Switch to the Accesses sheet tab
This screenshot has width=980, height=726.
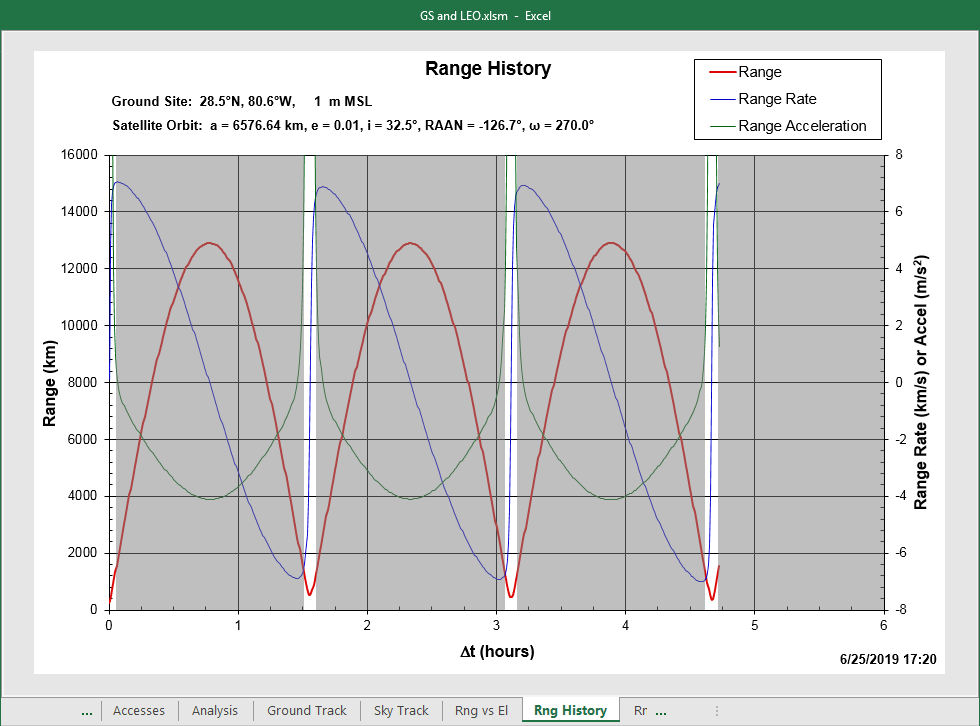[x=139, y=710]
